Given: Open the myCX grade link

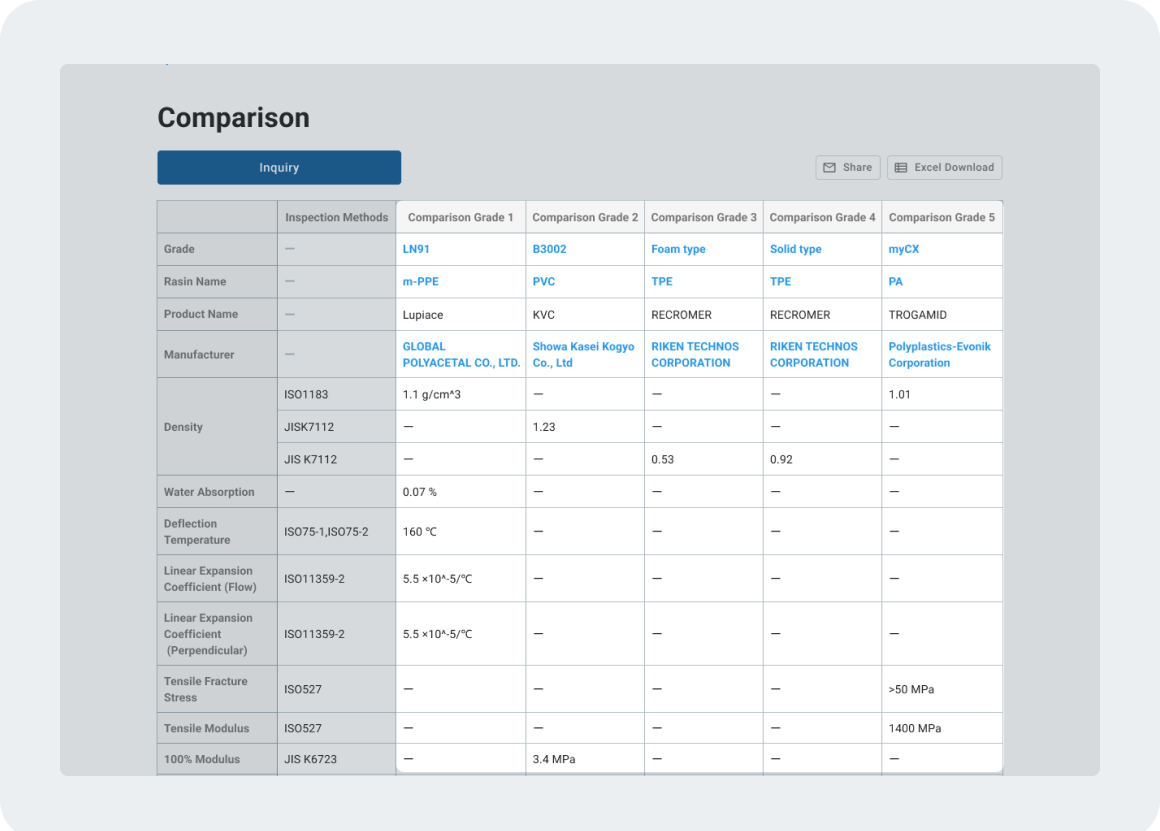Looking at the screenshot, I should [903, 249].
